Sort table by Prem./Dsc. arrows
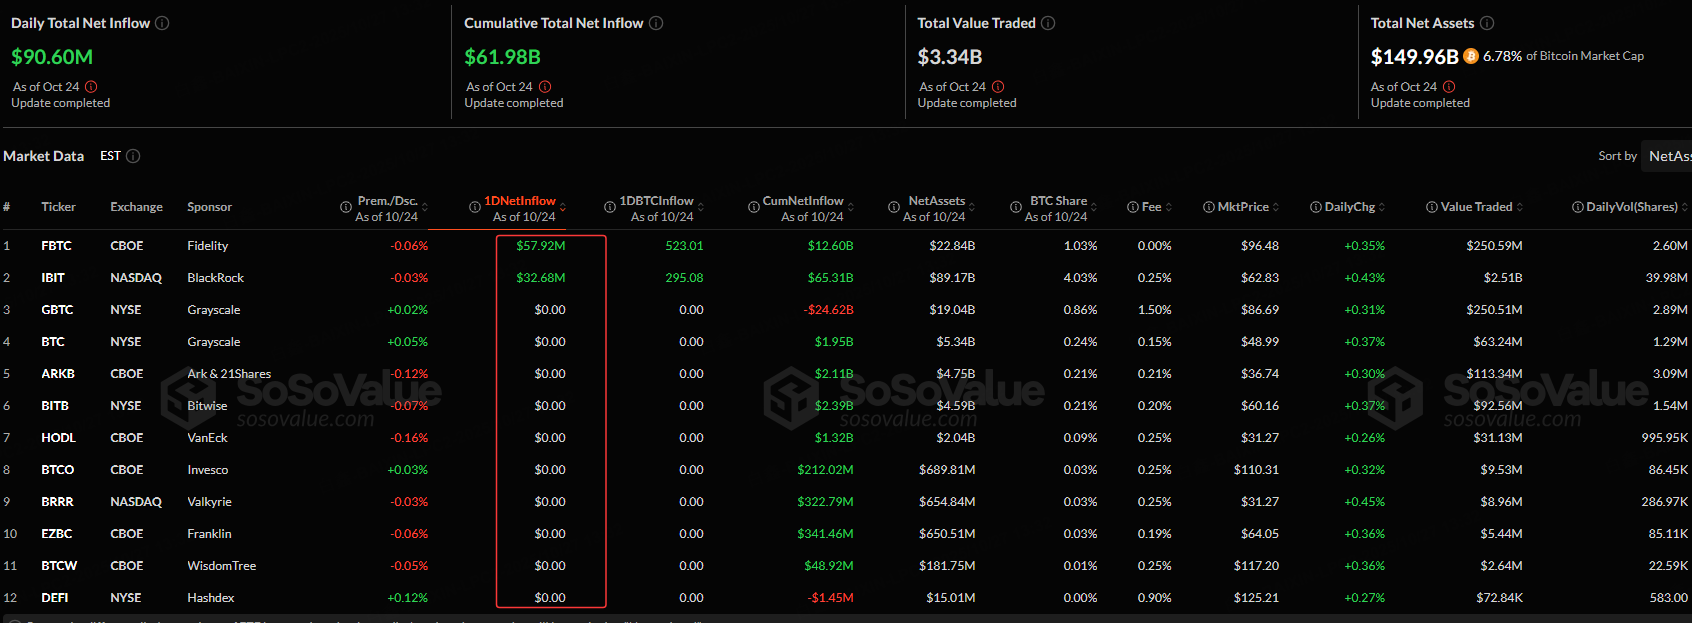Image resolution: width=1692 pixels, height=623 pixels. [x=425, y=207]
